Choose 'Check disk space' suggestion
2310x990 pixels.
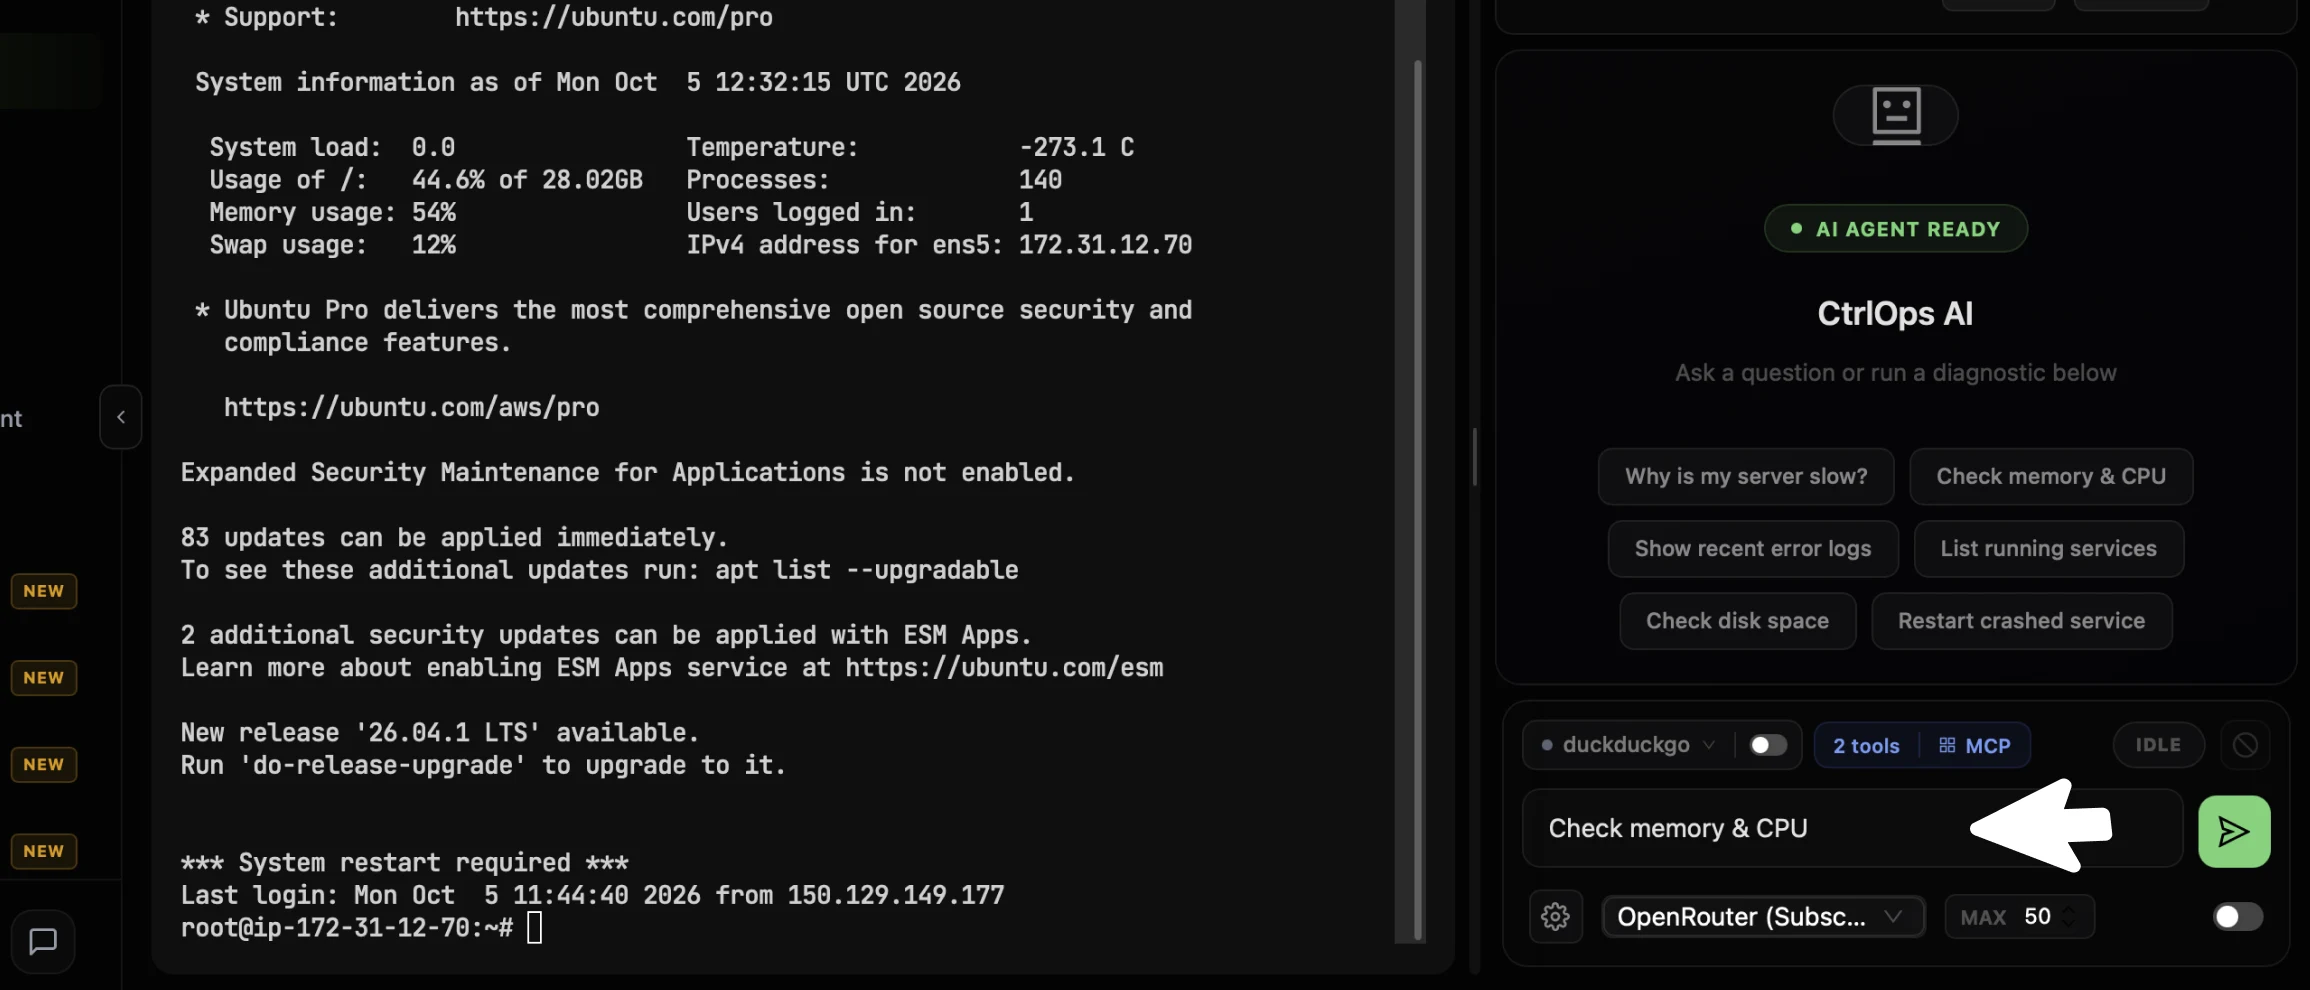coord(1738,621)
